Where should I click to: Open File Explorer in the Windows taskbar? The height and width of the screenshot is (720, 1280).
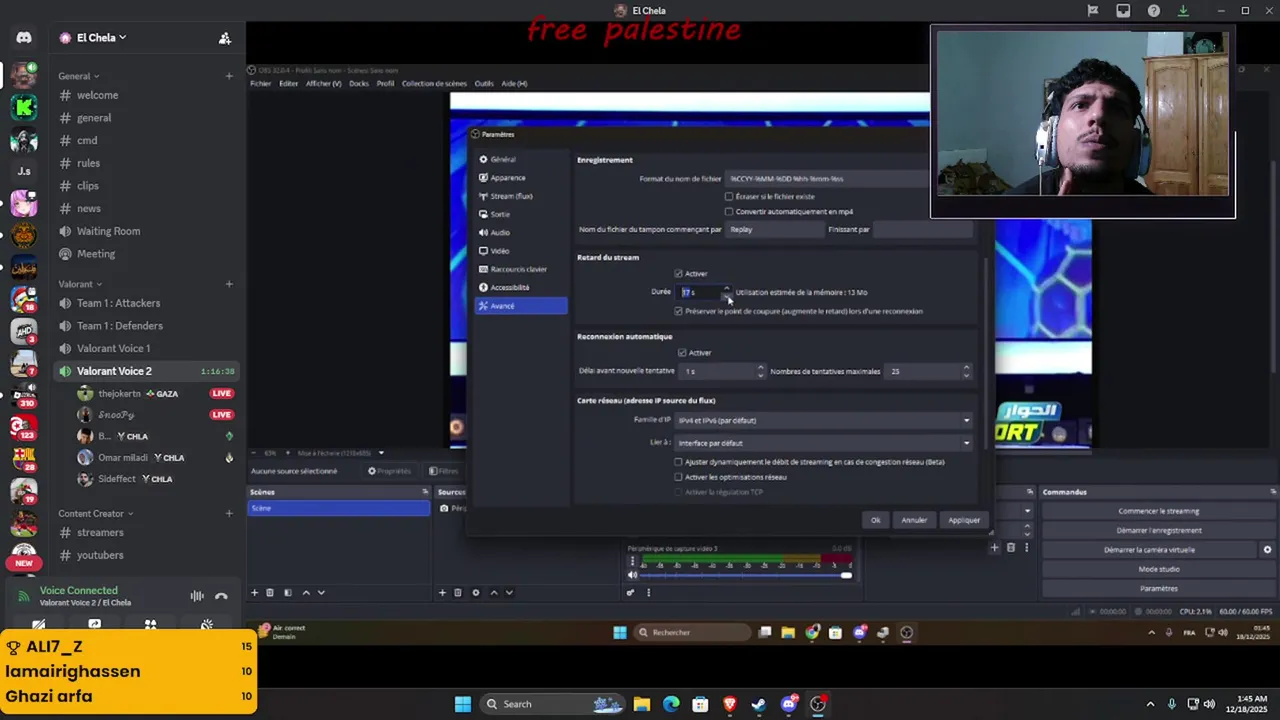click(642, 704)
